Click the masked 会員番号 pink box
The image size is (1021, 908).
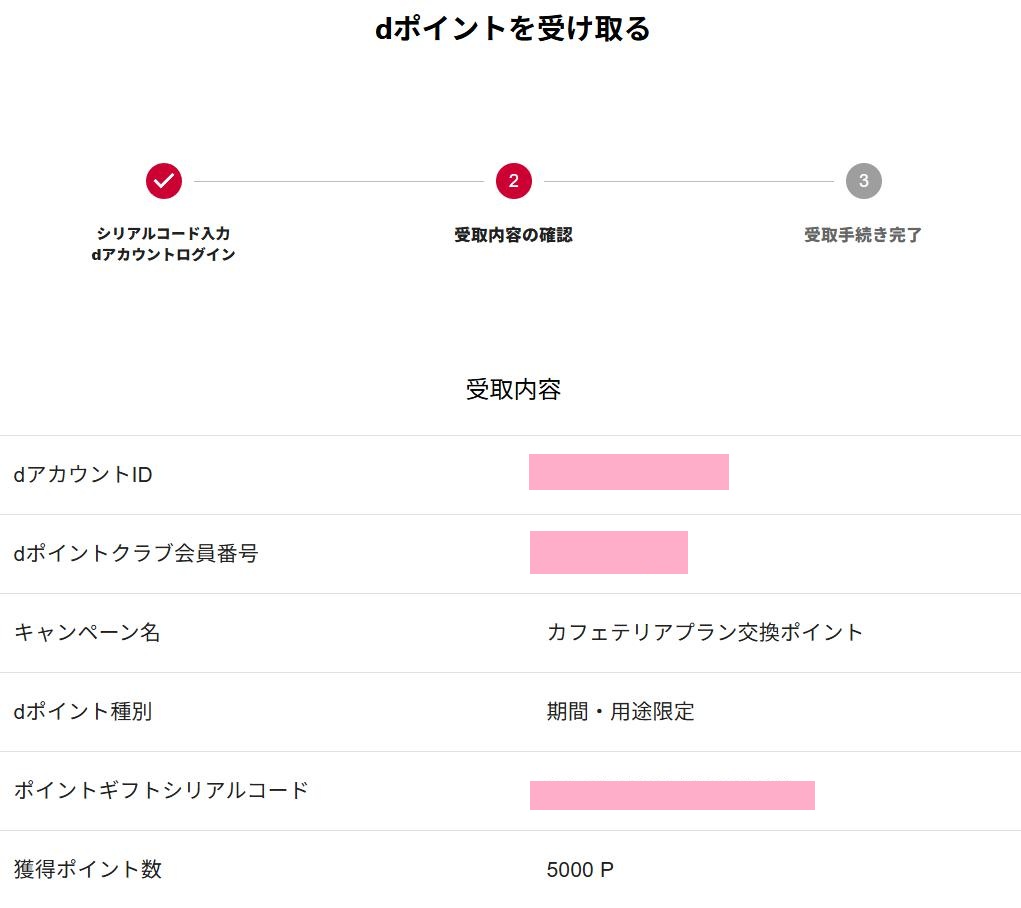tap(608, 553)
